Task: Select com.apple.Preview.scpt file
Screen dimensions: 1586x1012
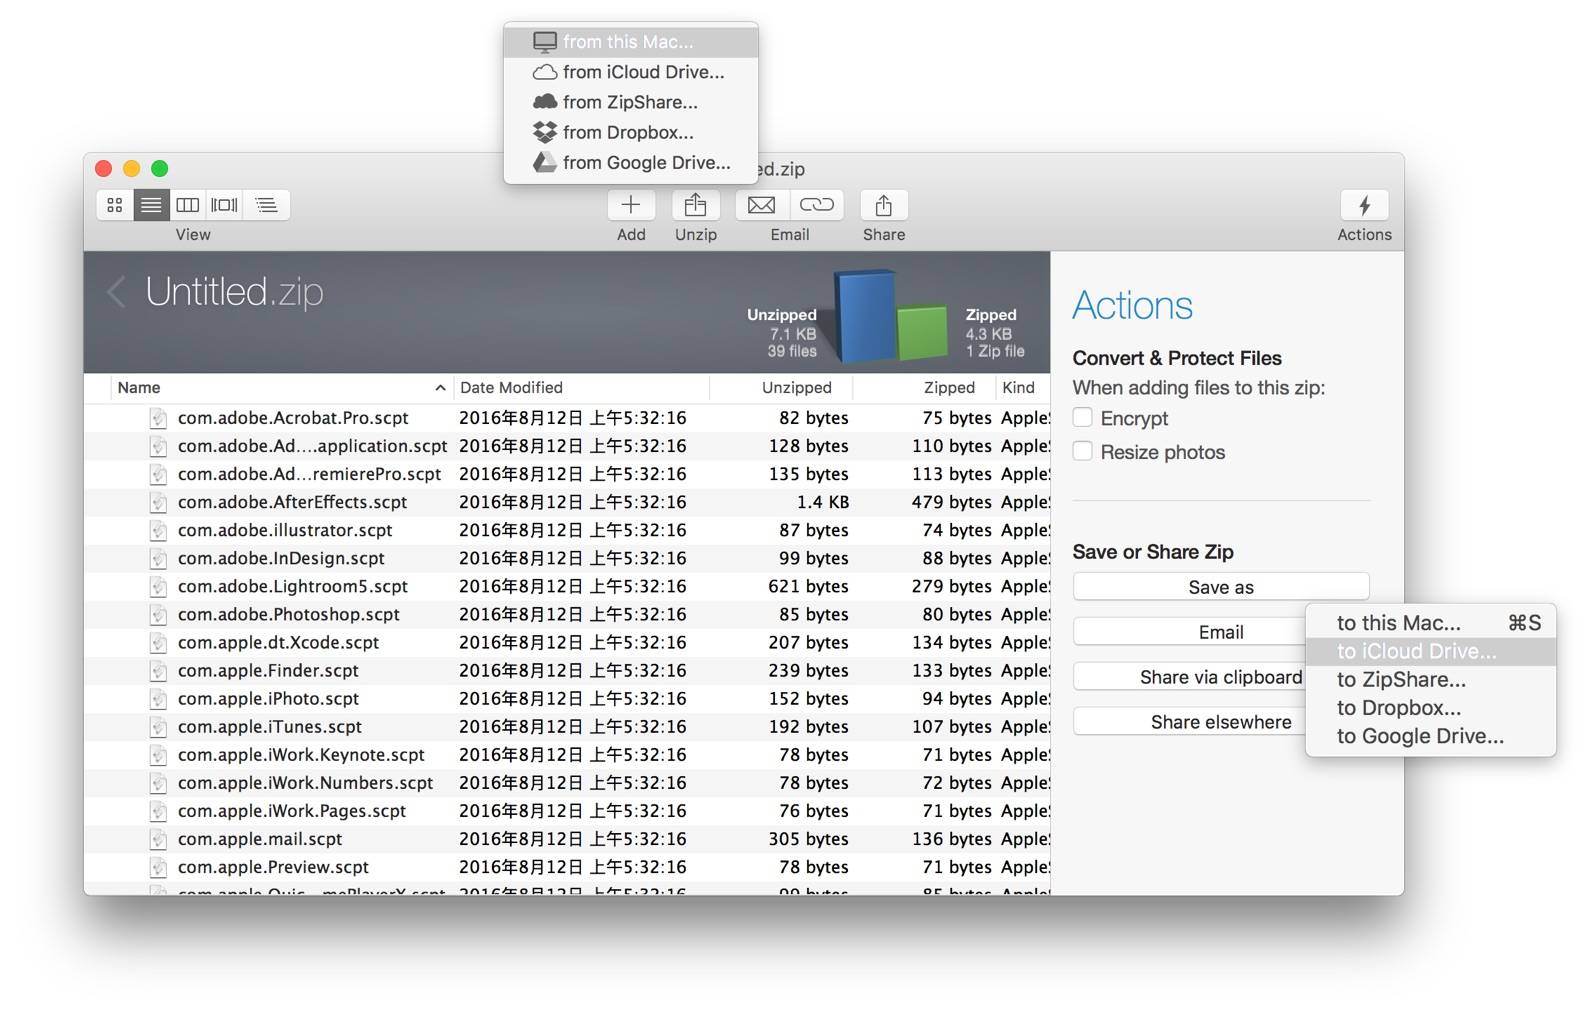Action: [x=567, y=867]
